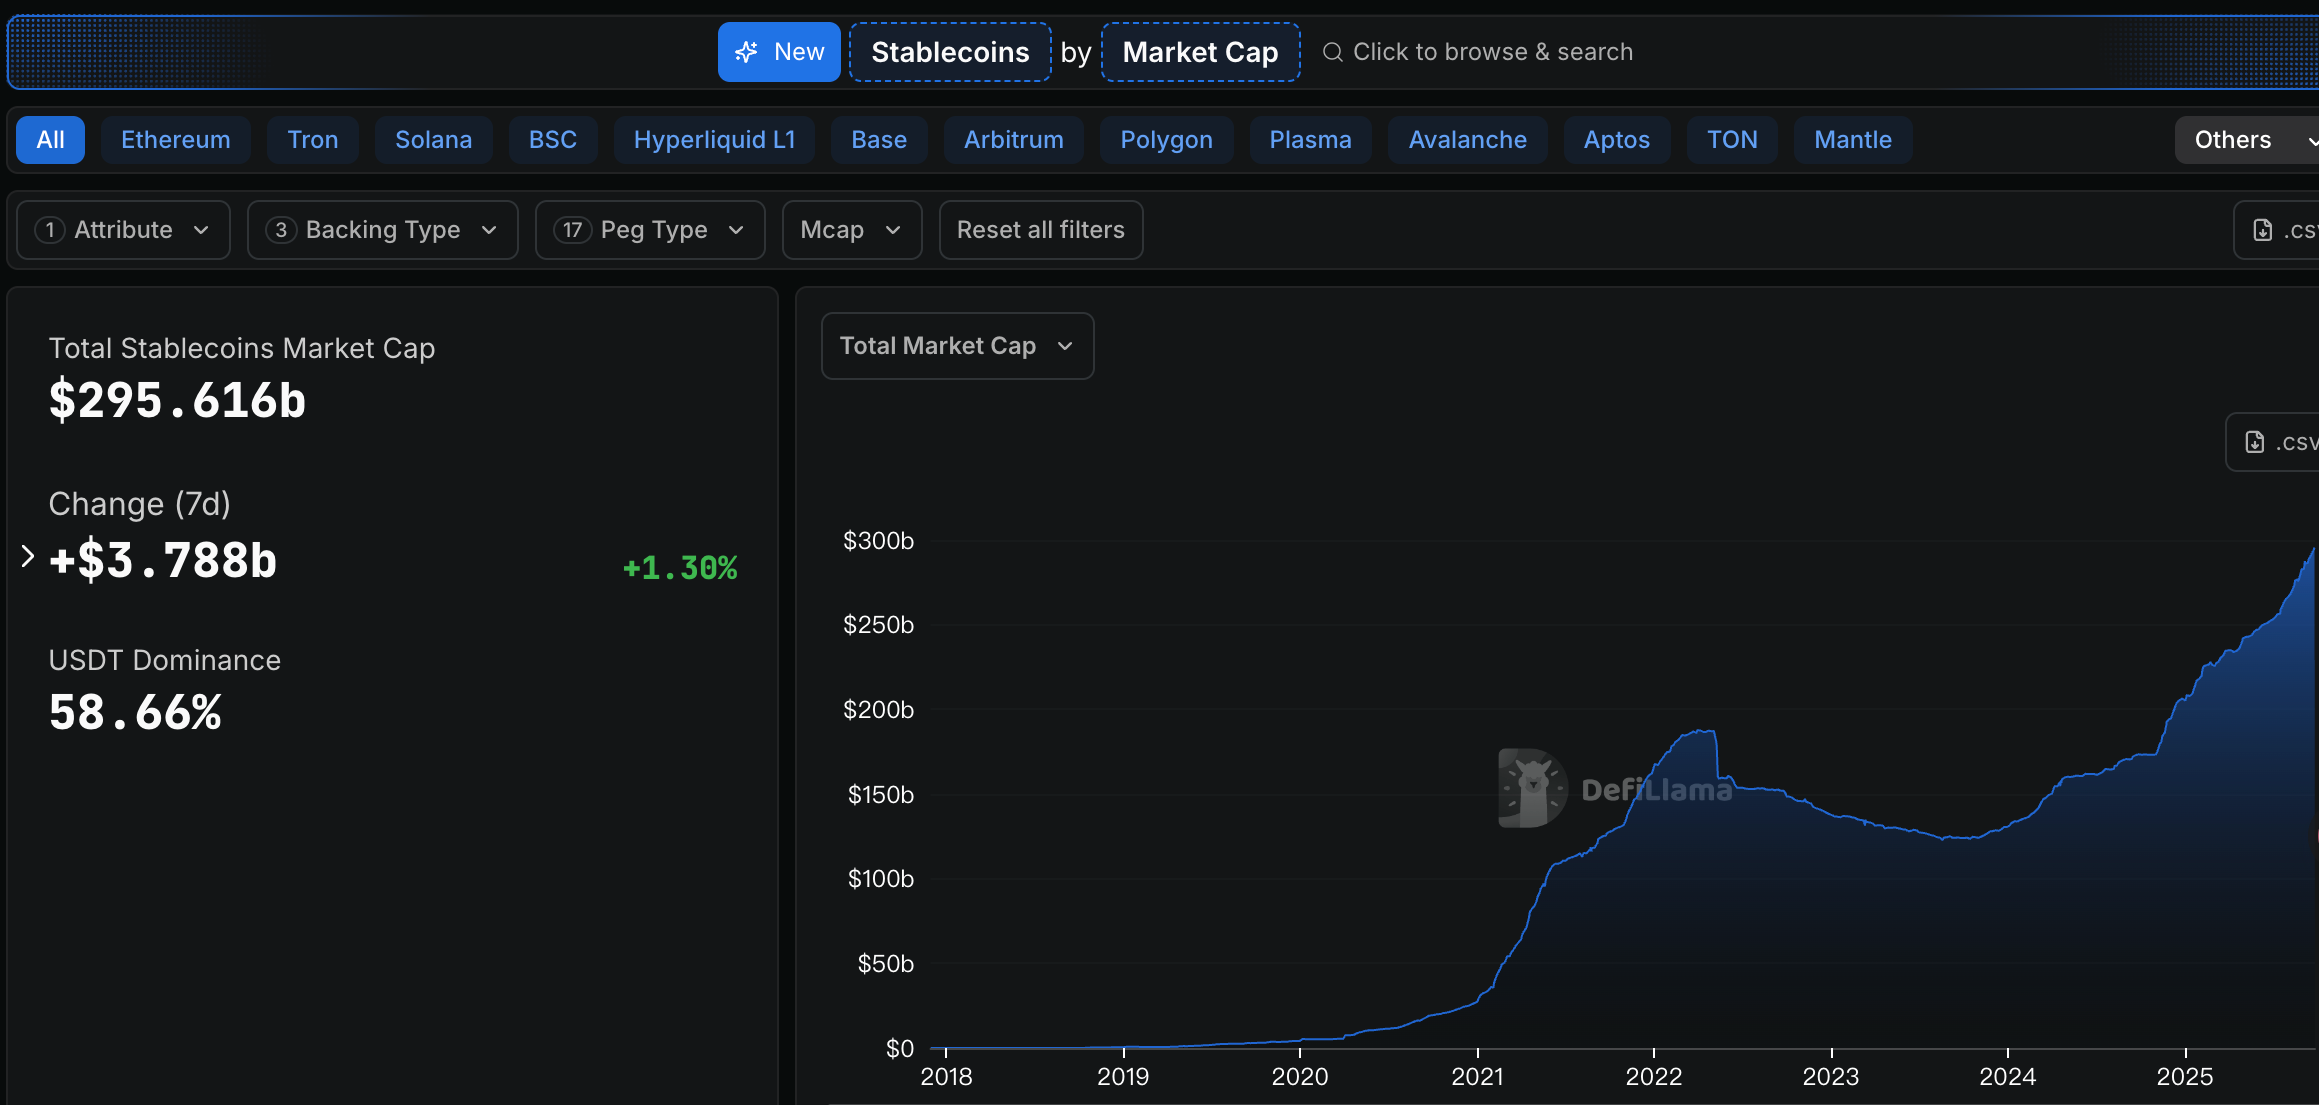
Task: Click the Stablecoins category selector
Action: [x=950, y=52]
